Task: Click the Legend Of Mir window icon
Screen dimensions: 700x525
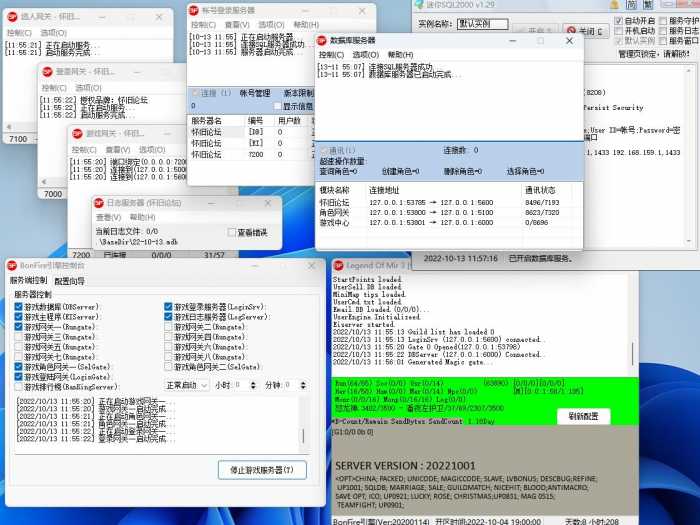Action: click(x=339, y=266)
